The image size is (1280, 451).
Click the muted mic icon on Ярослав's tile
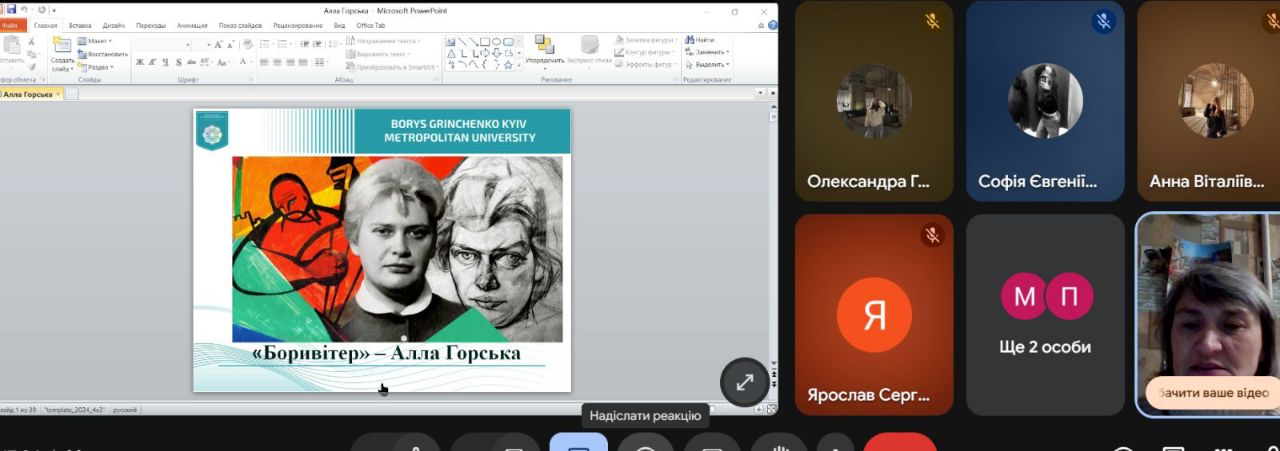click(x=932, y=234)
